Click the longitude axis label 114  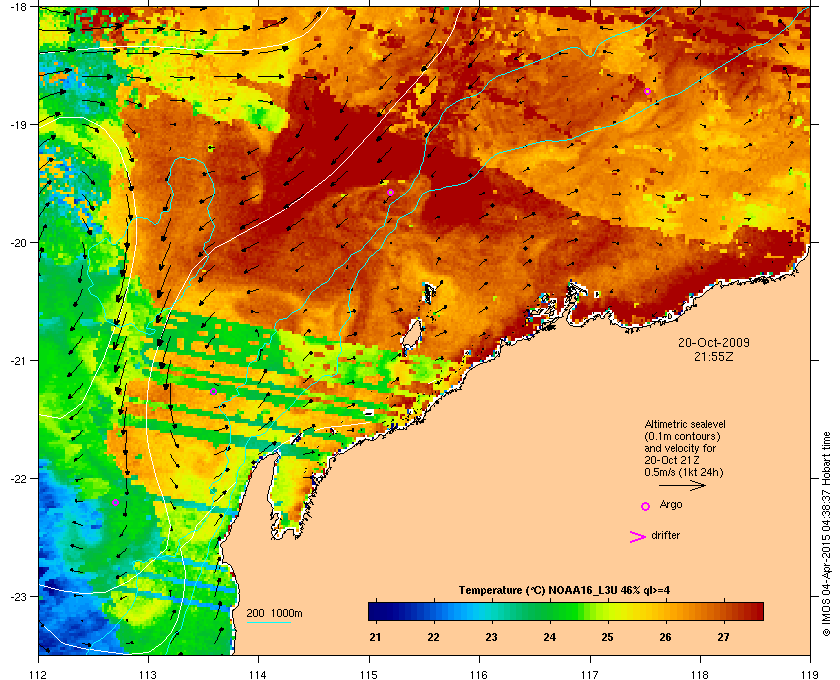(258, 674)
